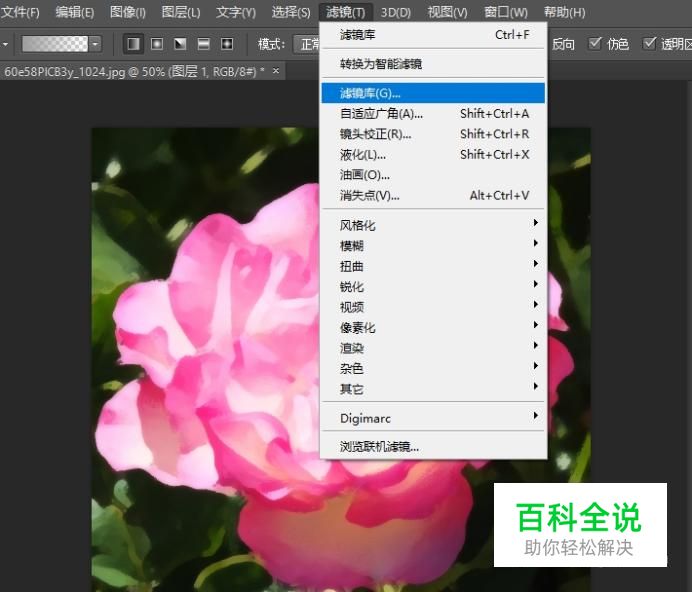
Task: Close the 滤镜(T) menu in menu bar
Action: tap(346, 12)
